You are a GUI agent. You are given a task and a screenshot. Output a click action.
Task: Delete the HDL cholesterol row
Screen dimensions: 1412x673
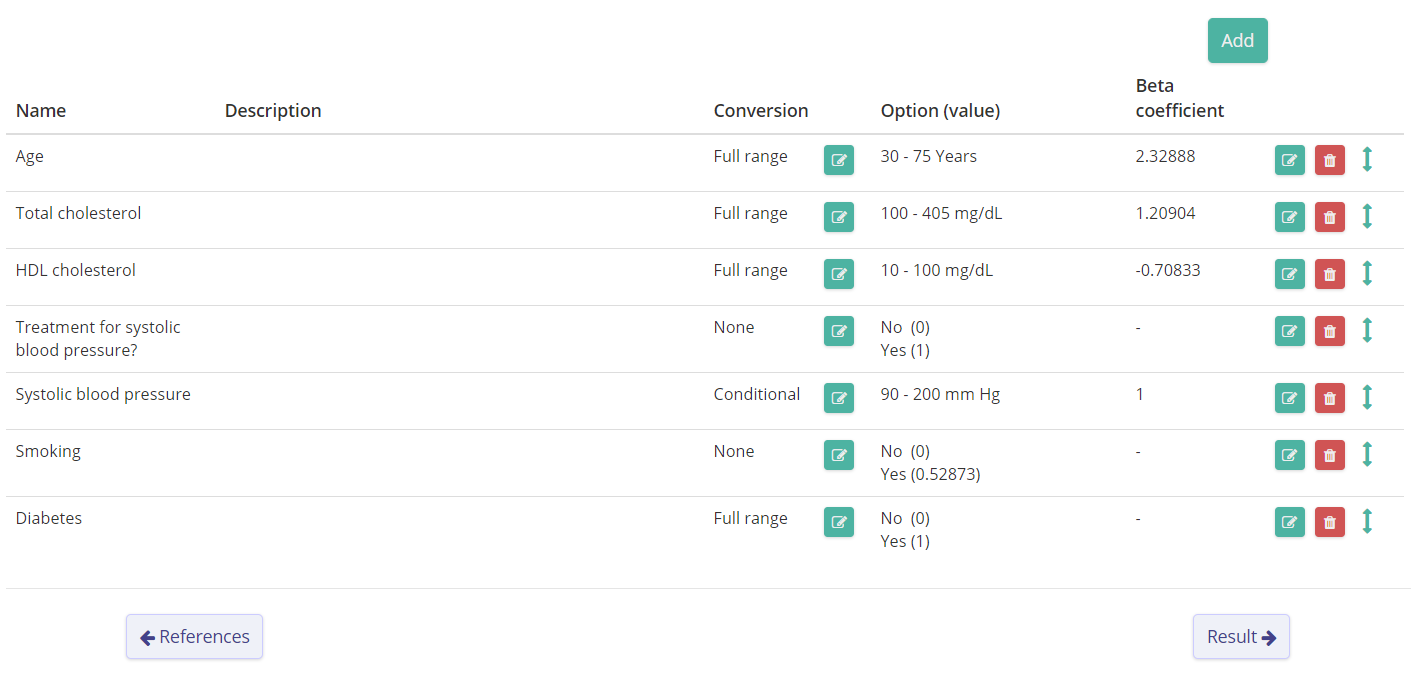pos(1329,274)
